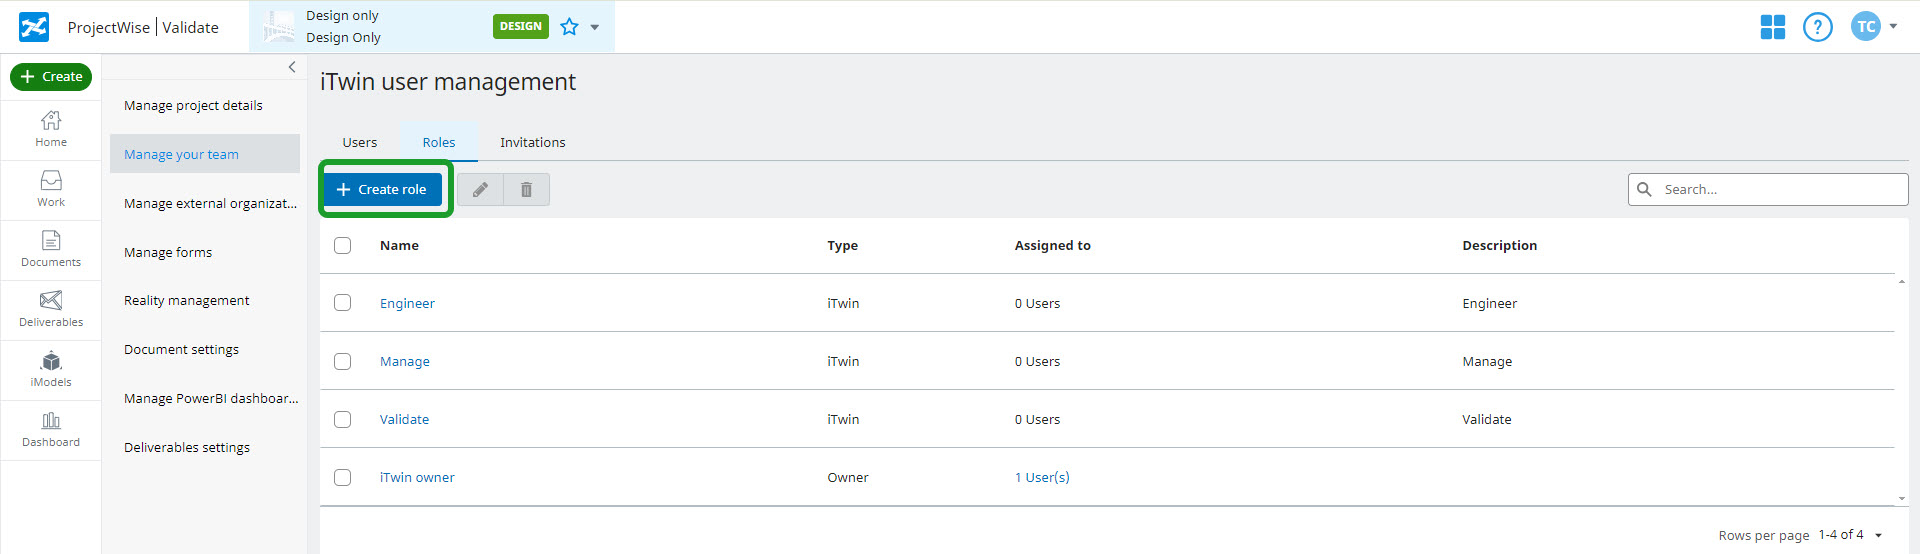Open the iModels sidebar icon
This screenshot has height=554, width=1920.
tap(51, 369)
